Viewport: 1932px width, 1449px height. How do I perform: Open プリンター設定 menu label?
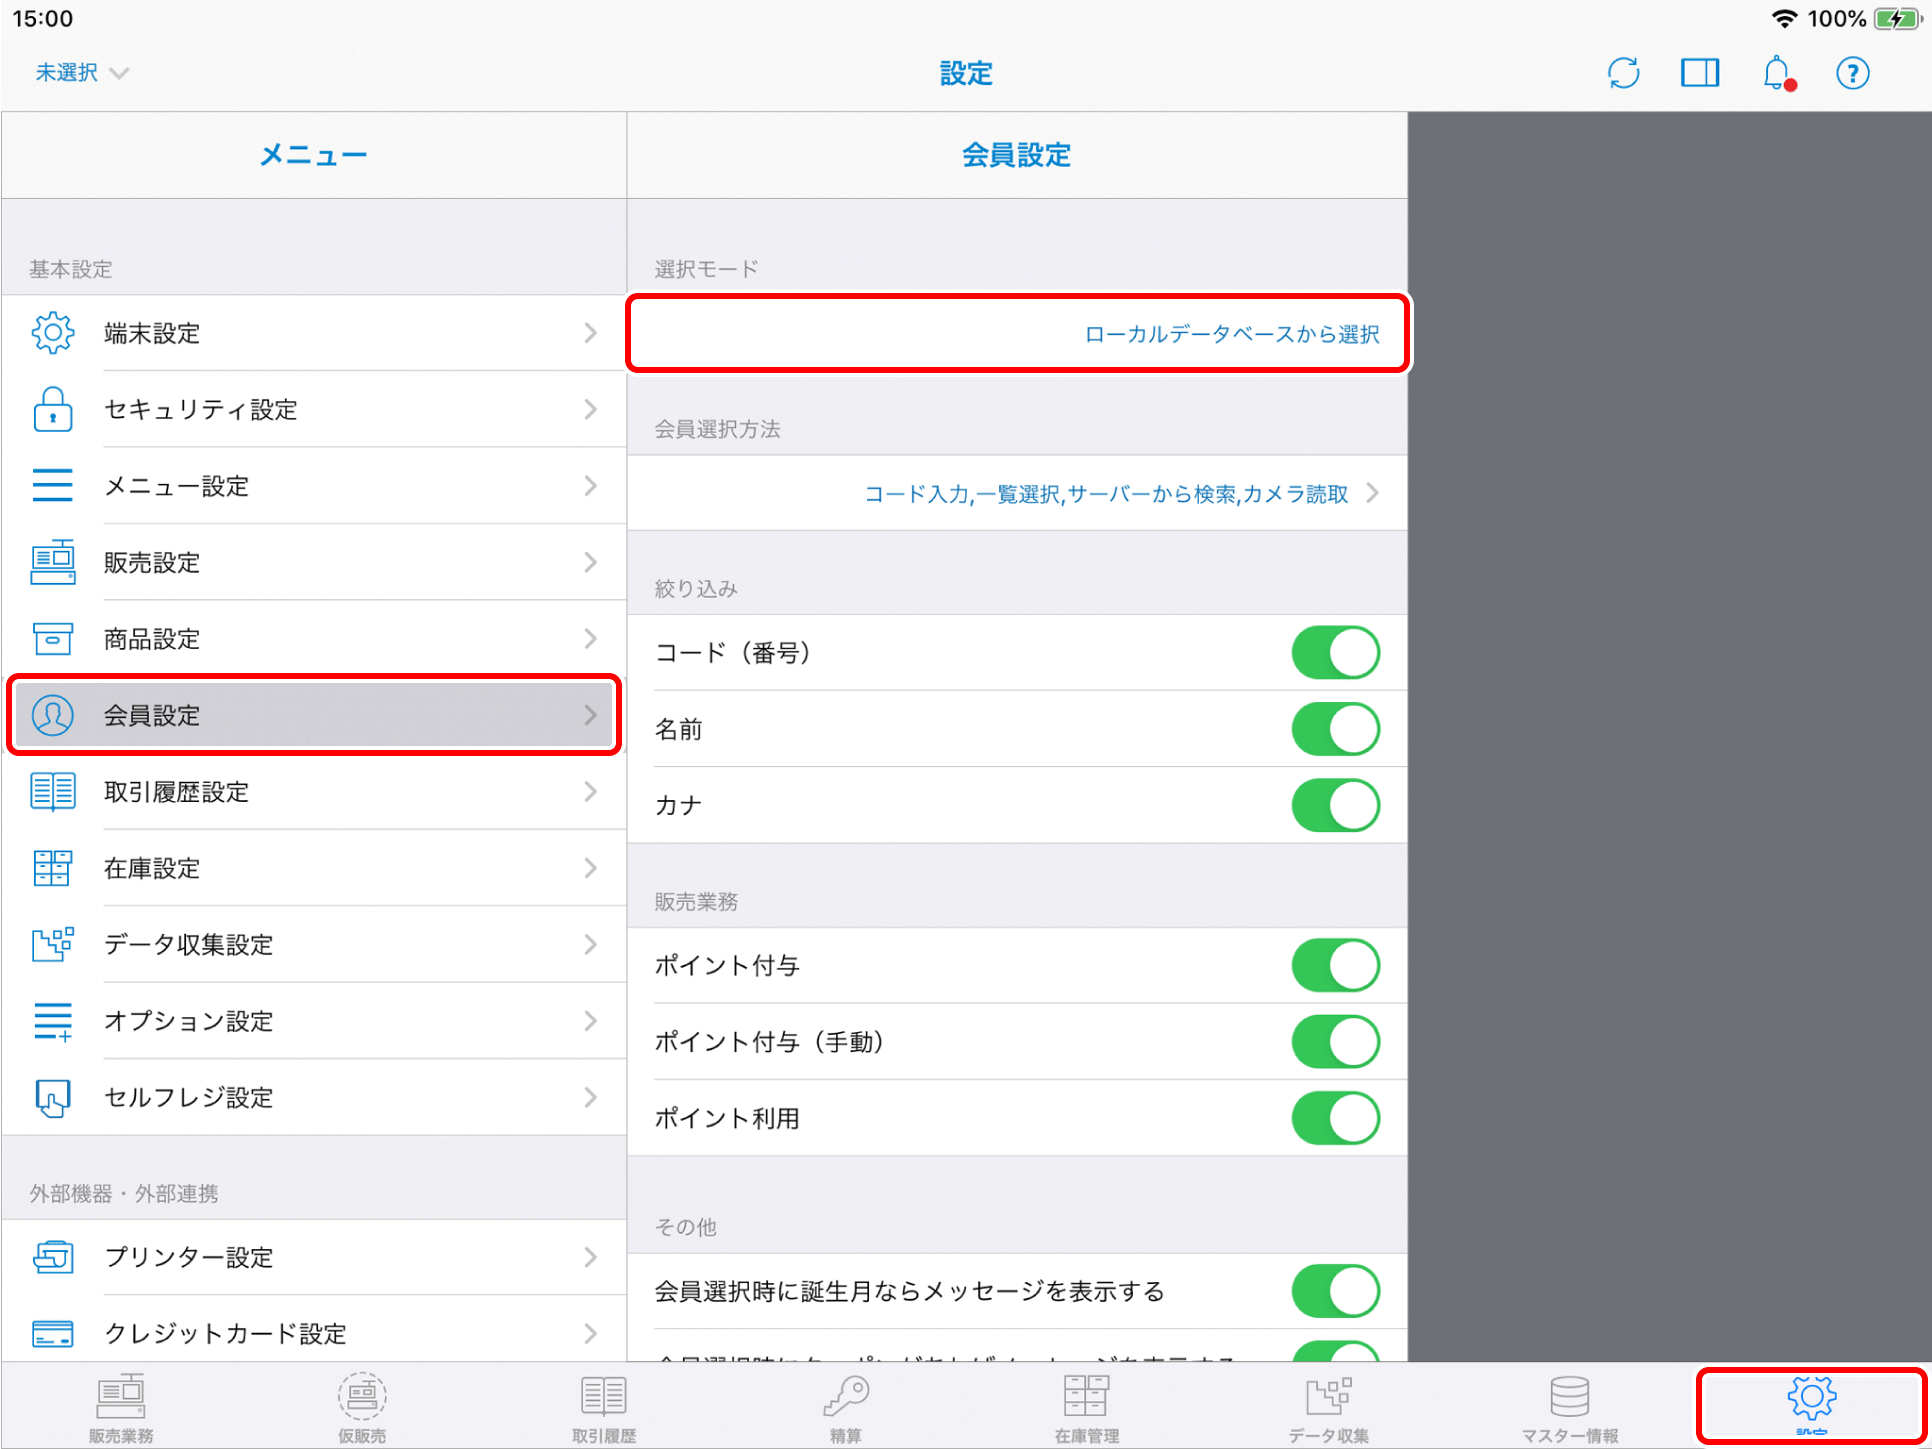(x=189, y=1257)
